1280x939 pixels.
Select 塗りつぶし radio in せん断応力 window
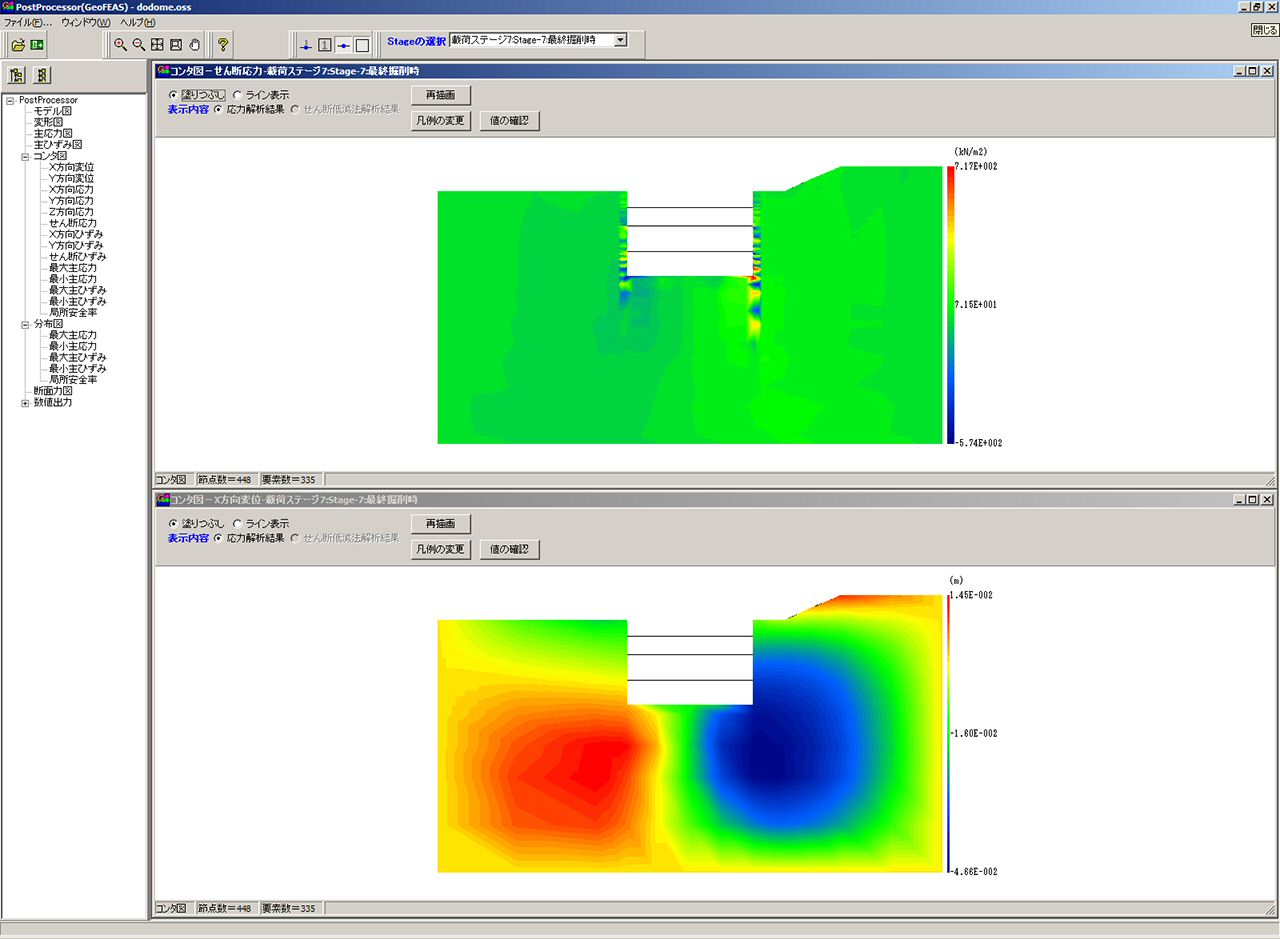coord(173,95)
